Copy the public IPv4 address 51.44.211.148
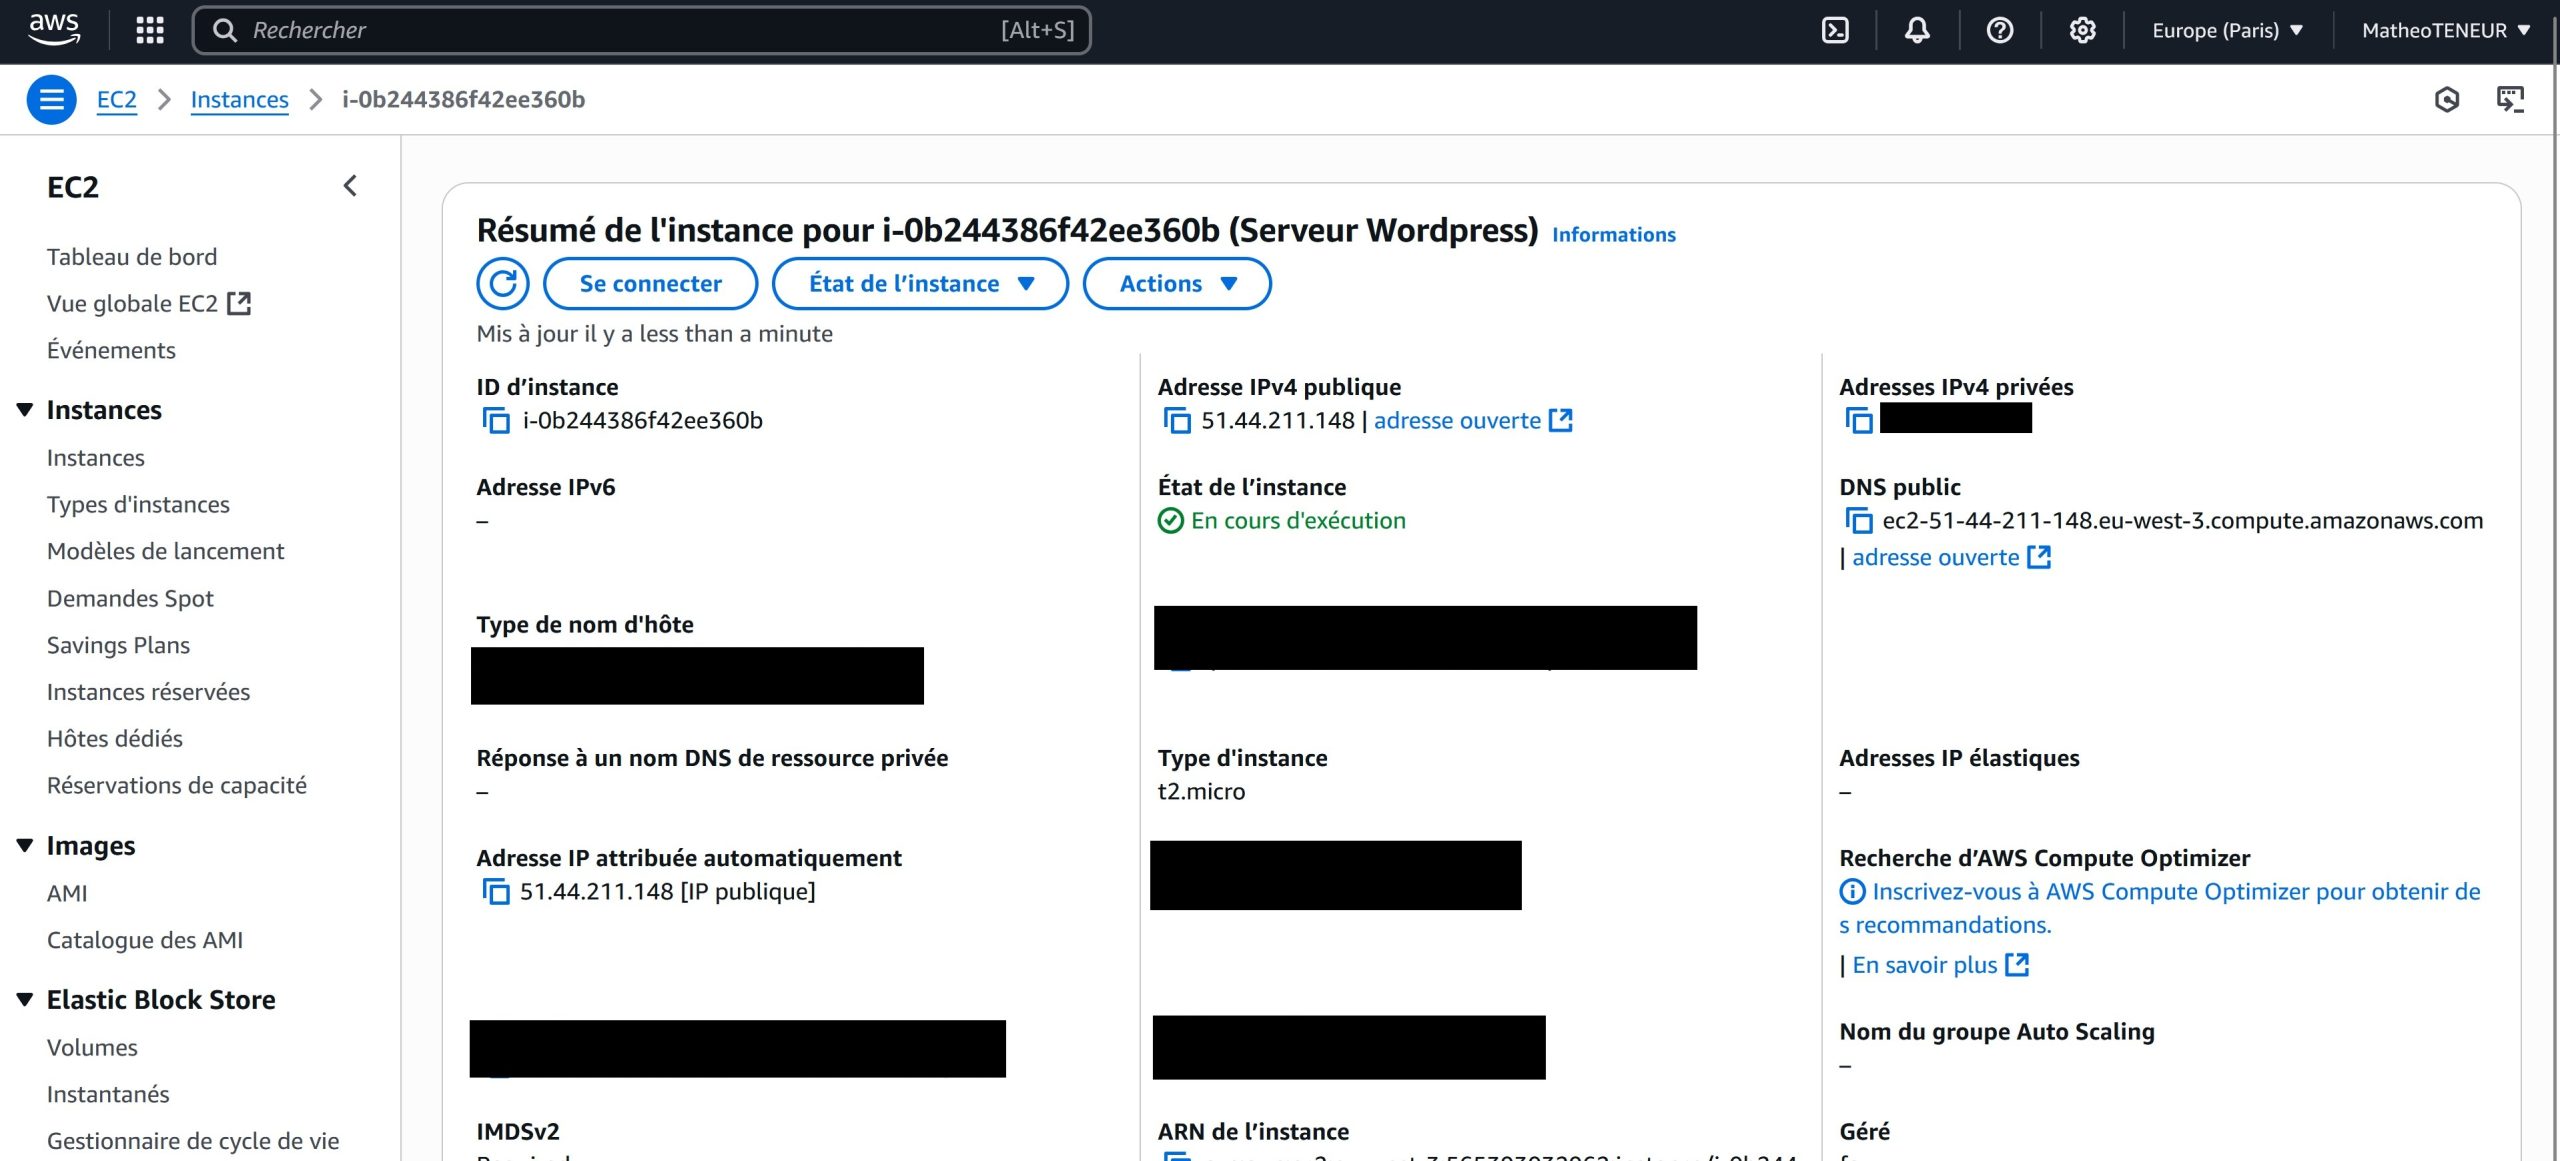 tap(1177, 420)
